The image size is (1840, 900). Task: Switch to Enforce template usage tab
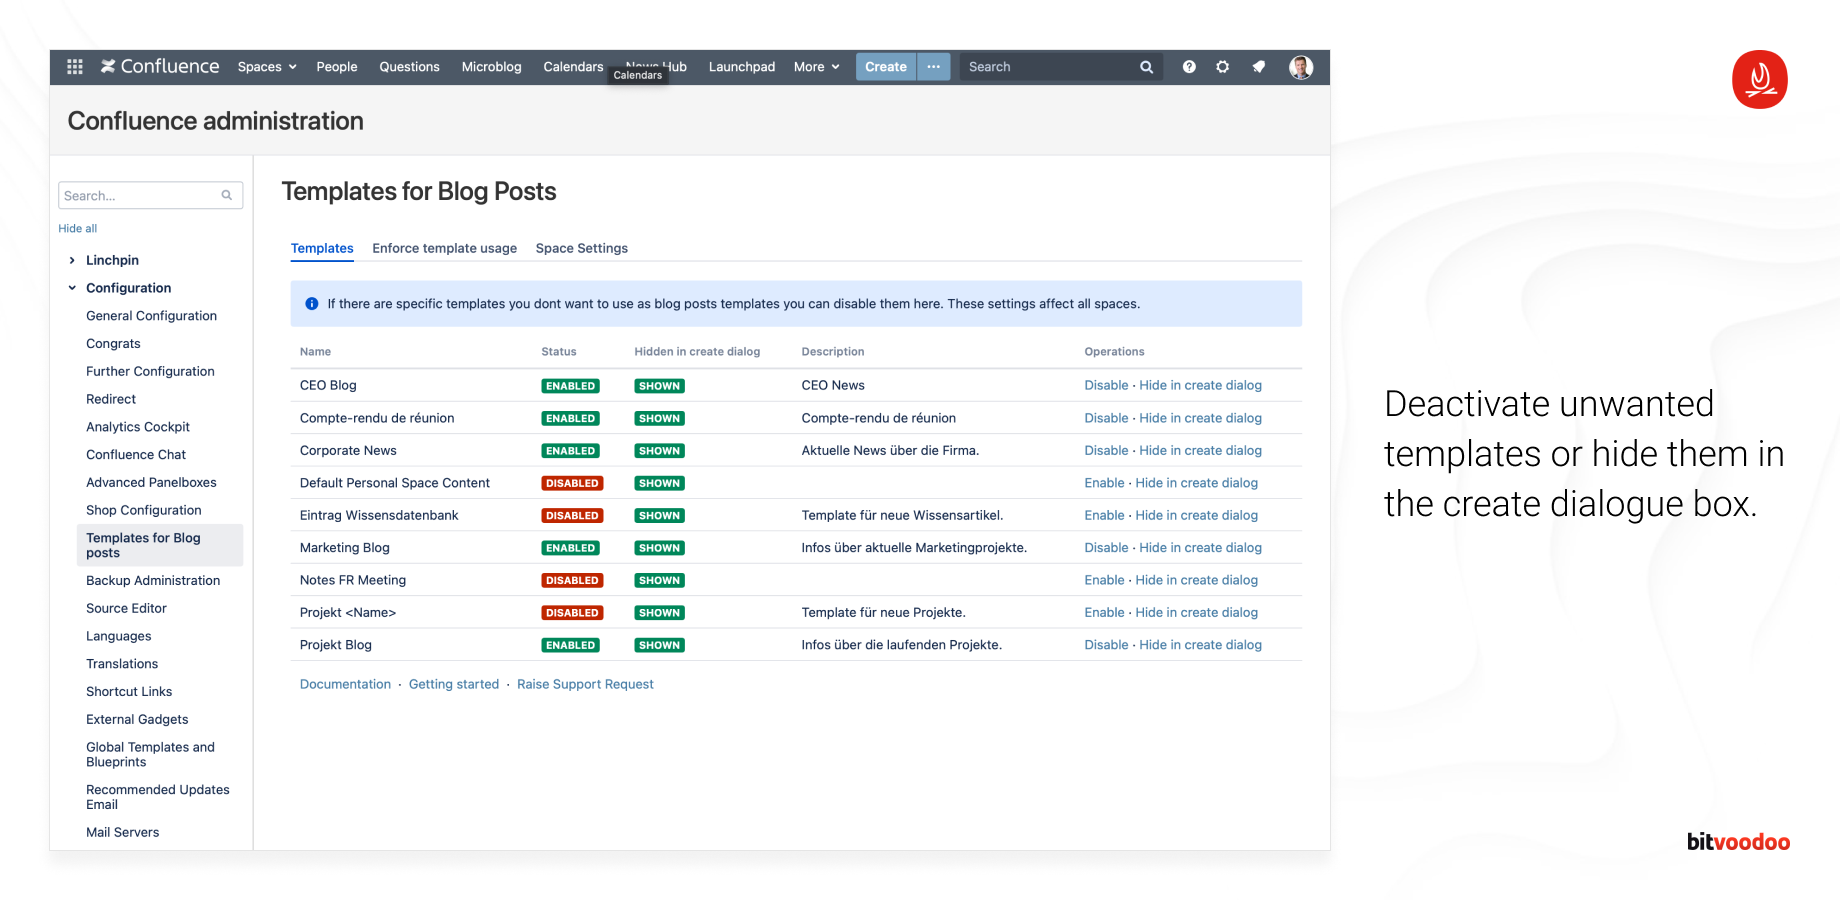pyautogui.click(x=444, y=249)
